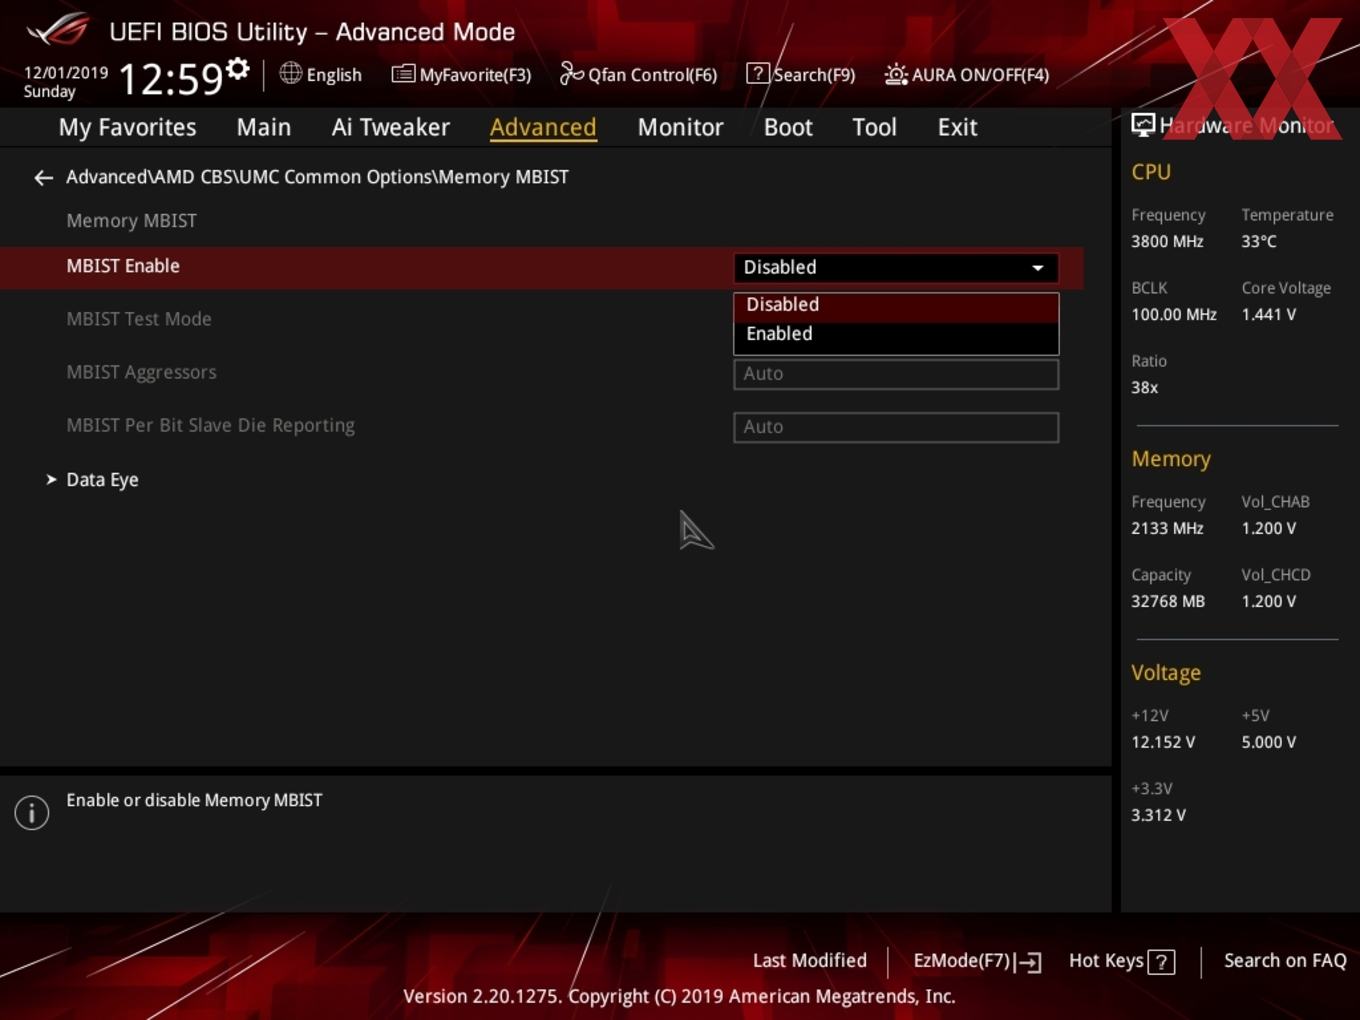Click Core Voltage value 1.441 V
The width and height of the screenshot is (1360, 1020).
1268,315
